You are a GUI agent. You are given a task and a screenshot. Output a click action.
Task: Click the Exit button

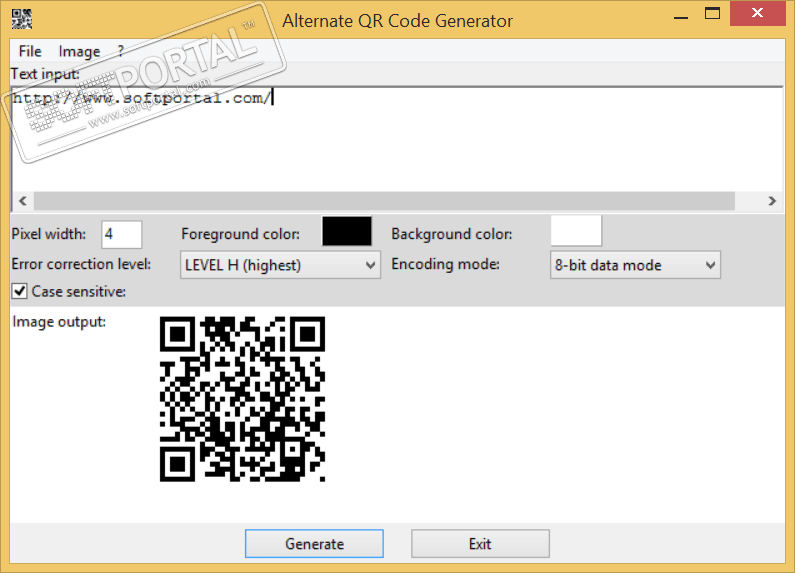[x=480, y=544]
